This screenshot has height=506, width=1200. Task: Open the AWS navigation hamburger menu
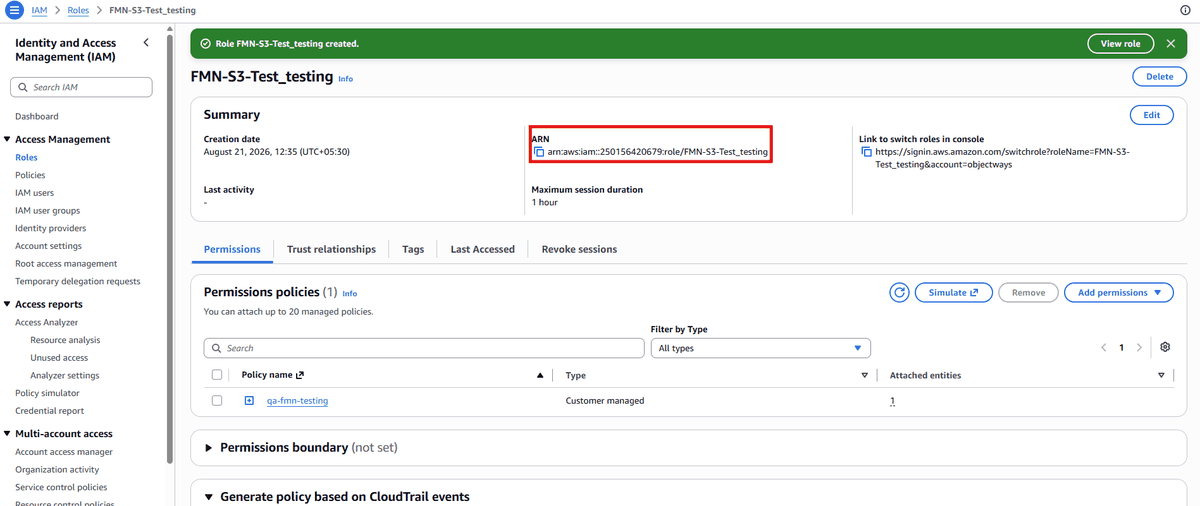[x=14, y=10]
